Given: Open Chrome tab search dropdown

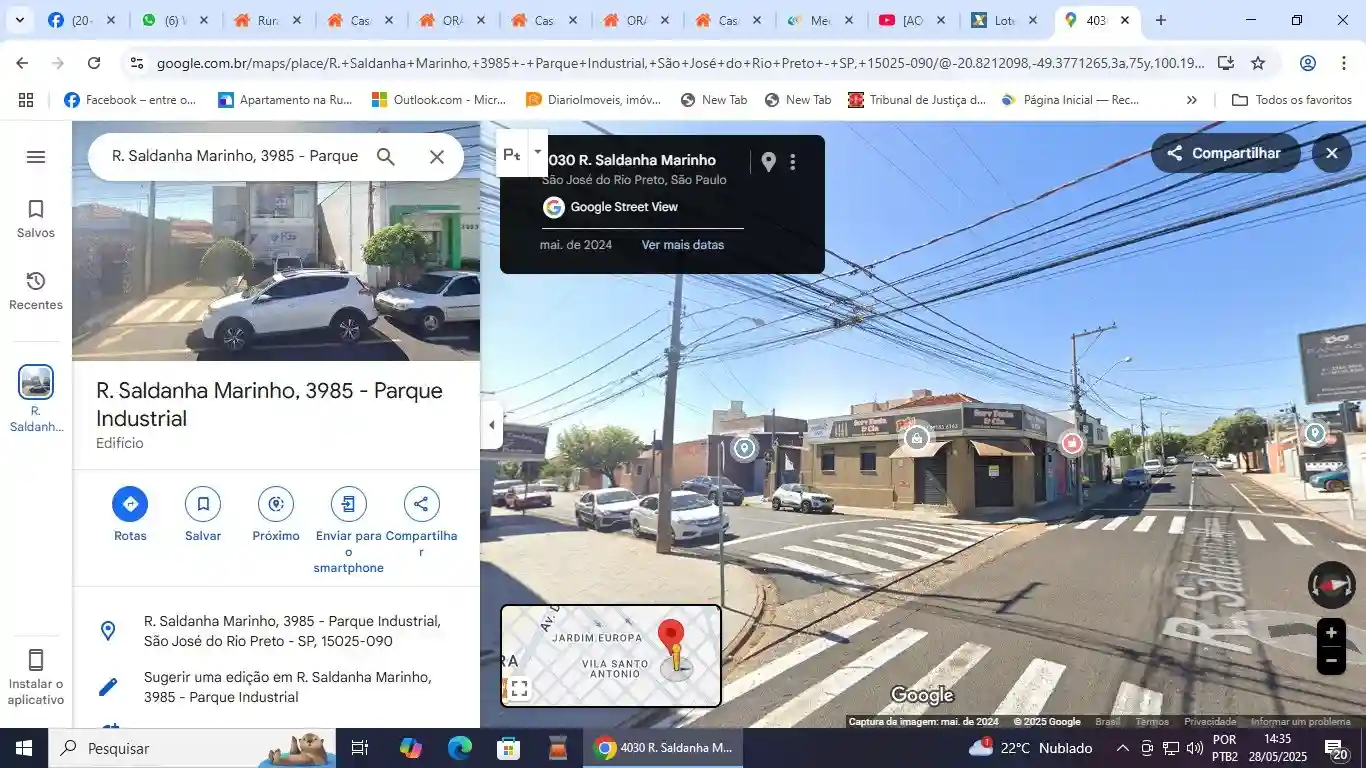Looking at the screenshot, I should pyautogui.click(x=20, y=20).
